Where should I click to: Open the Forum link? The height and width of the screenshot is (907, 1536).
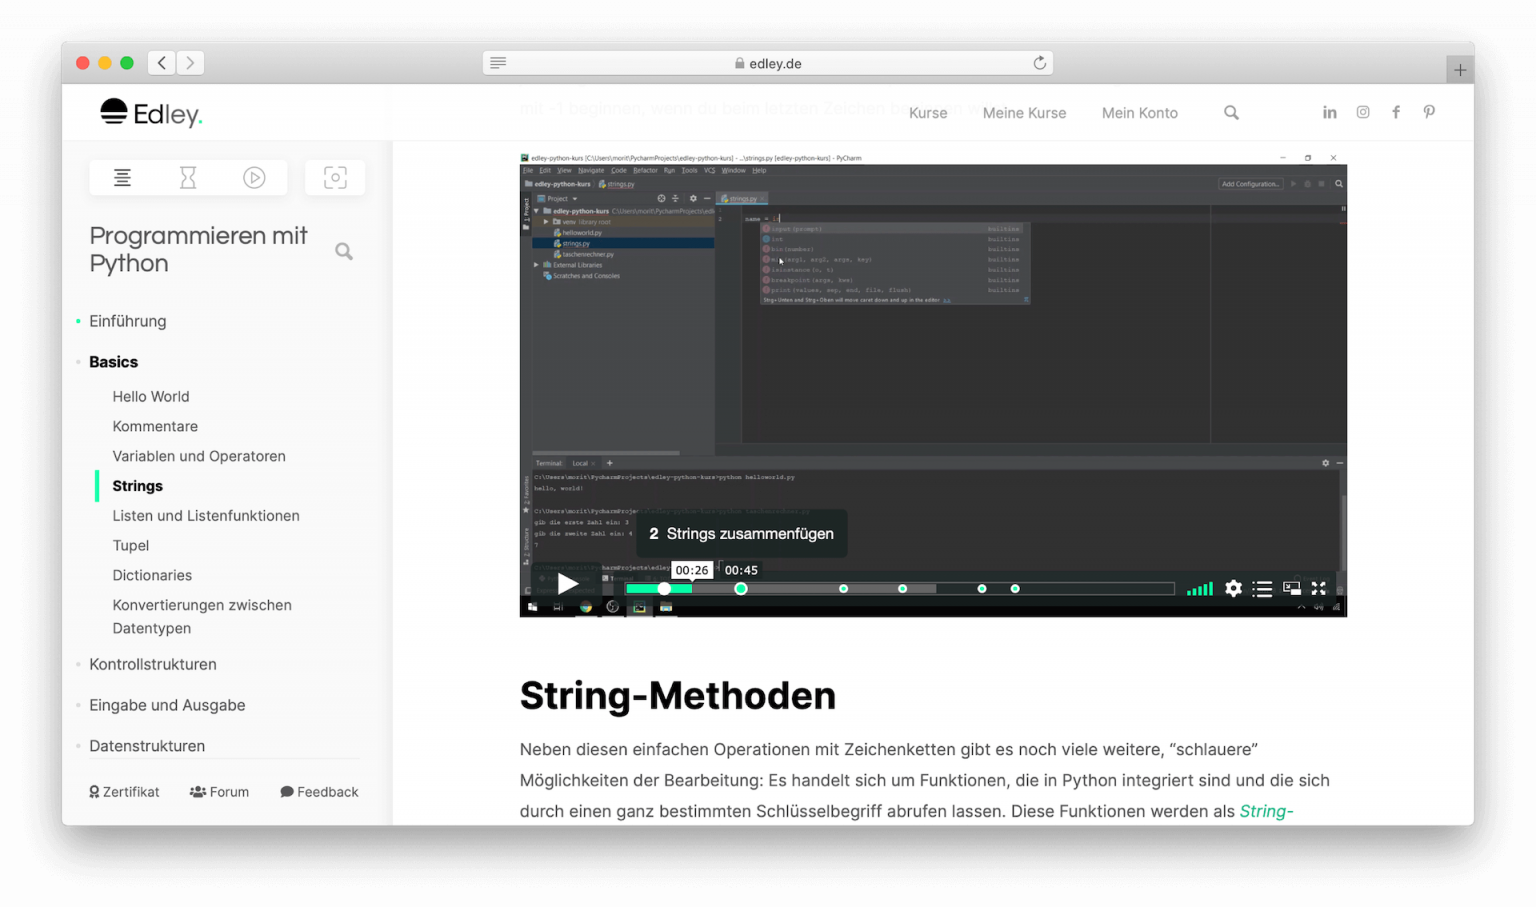click(x=219, y=791)
